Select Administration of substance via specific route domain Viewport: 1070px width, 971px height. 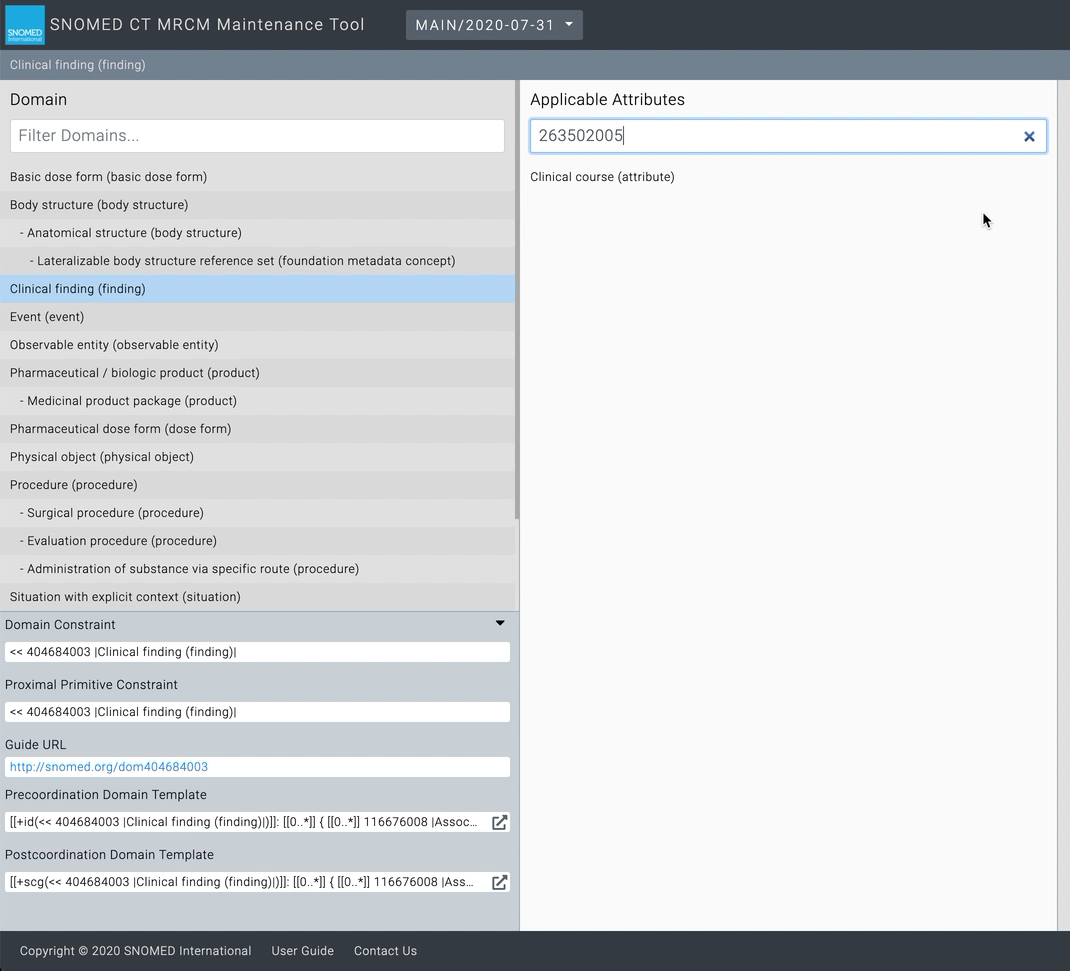coord(257,568)
